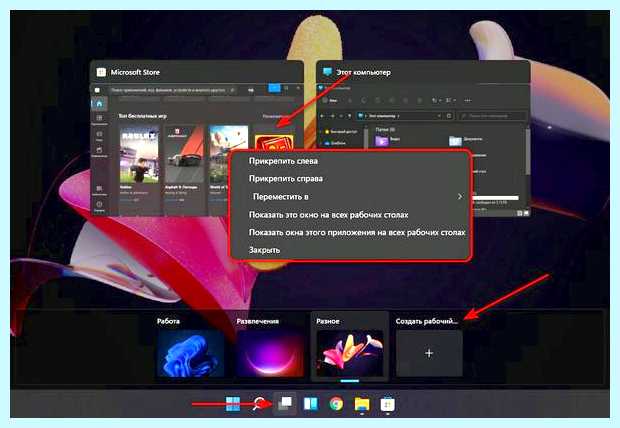Screen dimensions: 620x428
Task: Click the address bar dropdown arrow in Explorer
Action: pos(439,116)
